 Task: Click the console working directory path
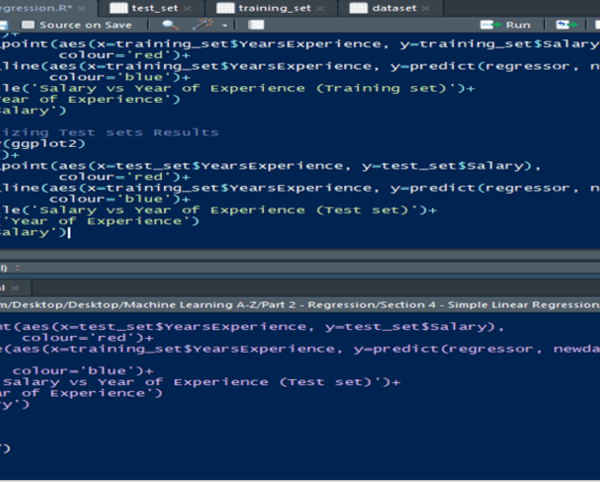coord(280,303)
